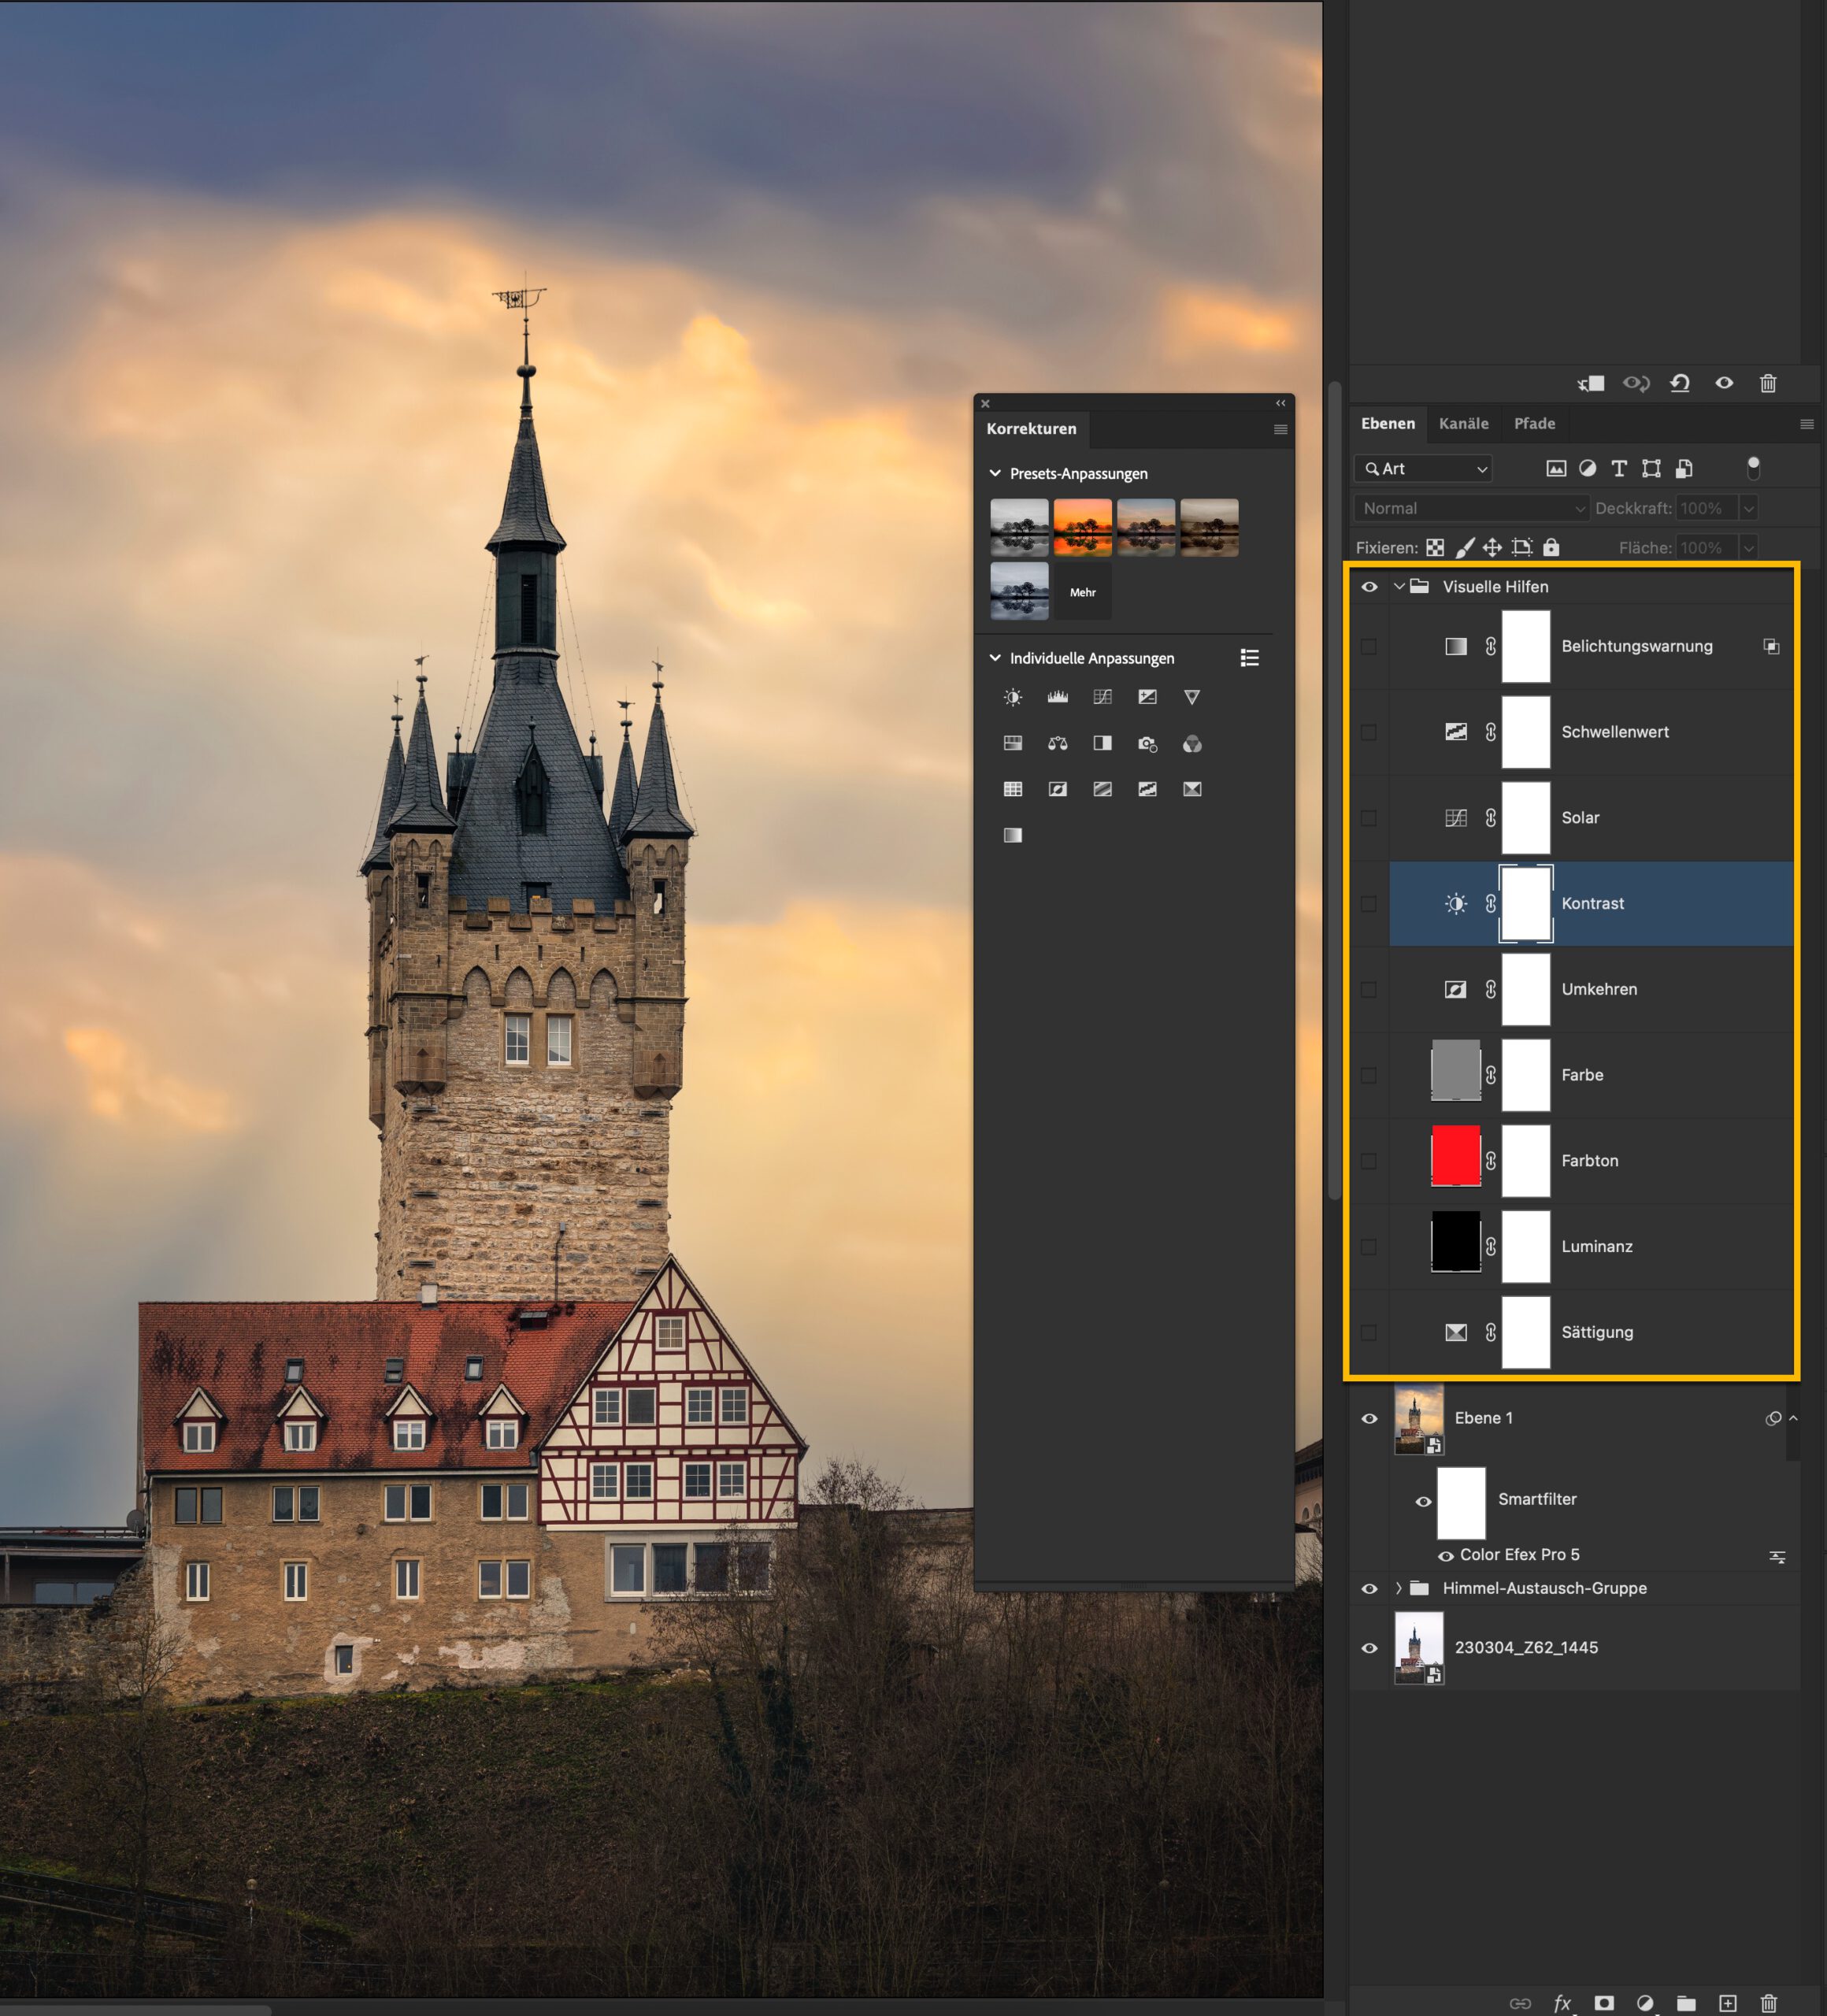The image size is (1827, 2016).
Task: Click the red Farbton color swatch
Action: coord(1455,1155)
